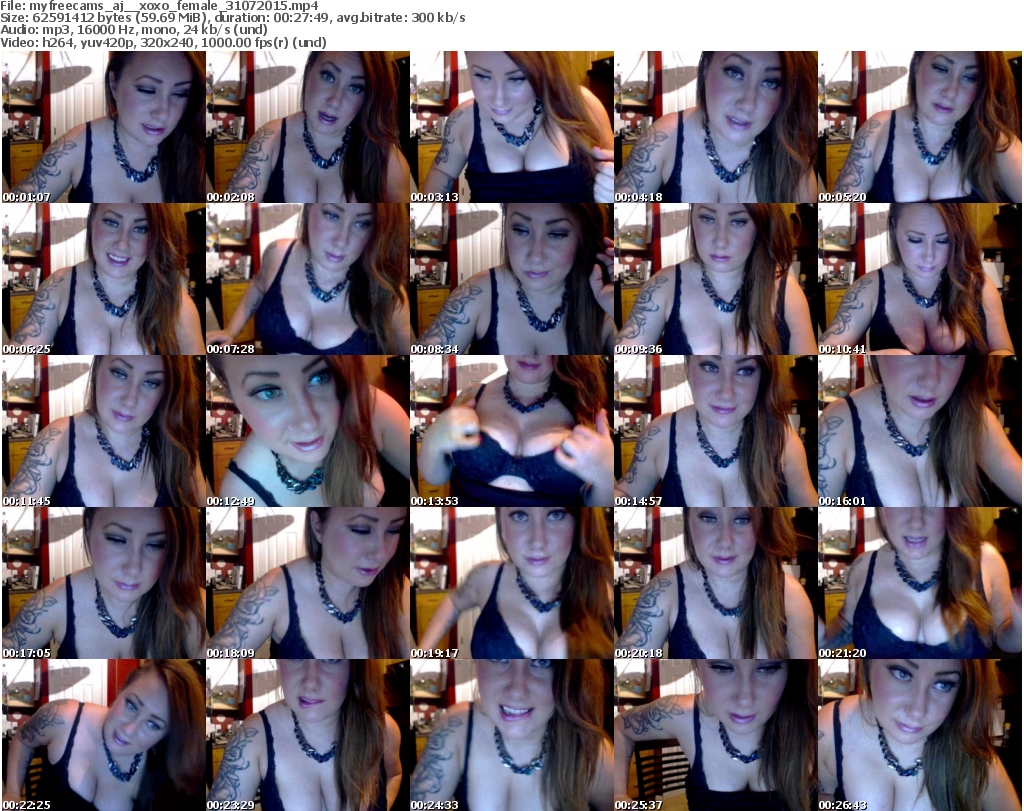Select the thumbnail stamped 00:08:34

click(512, 279)
